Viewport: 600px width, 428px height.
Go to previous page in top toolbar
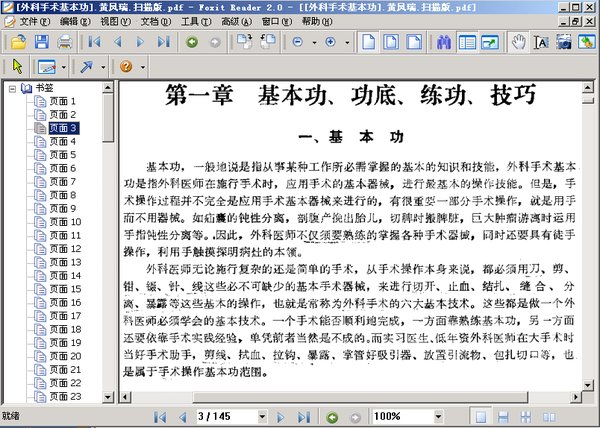[117, 42]
